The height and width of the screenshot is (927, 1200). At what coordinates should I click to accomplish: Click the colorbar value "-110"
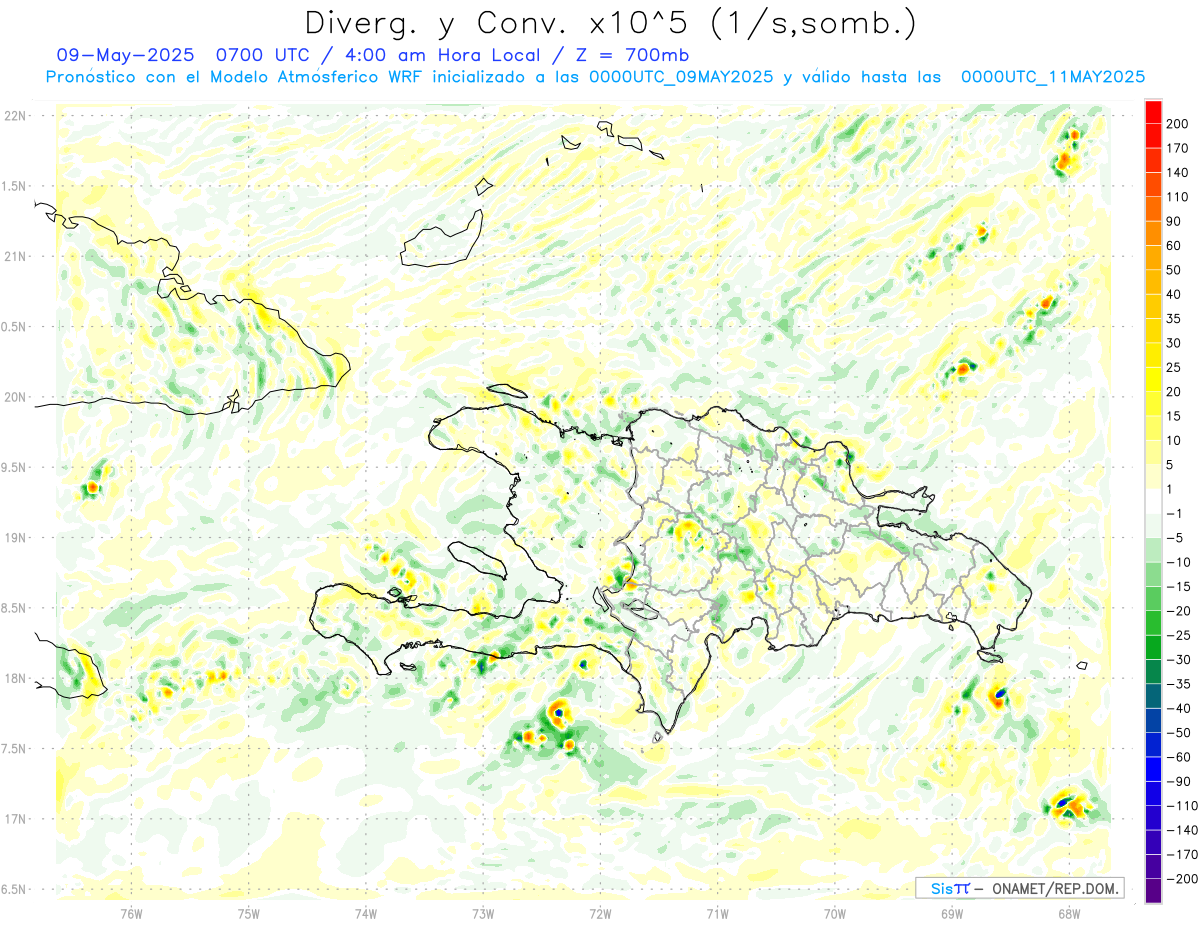point(1181,805)
